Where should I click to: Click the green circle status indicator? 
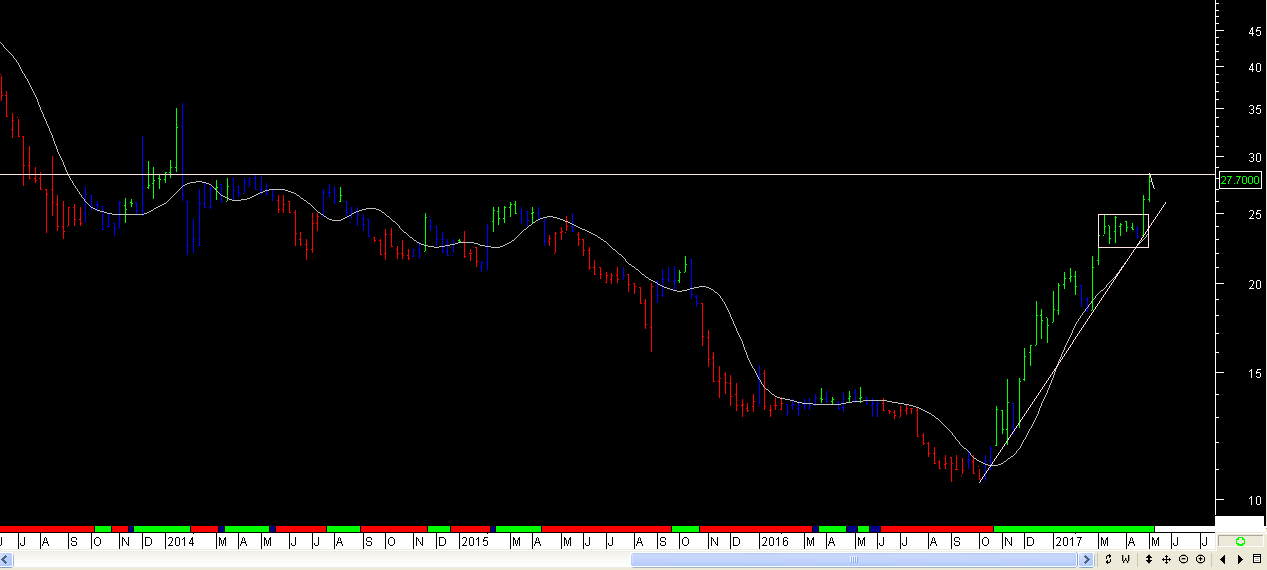pos(1240,541)
